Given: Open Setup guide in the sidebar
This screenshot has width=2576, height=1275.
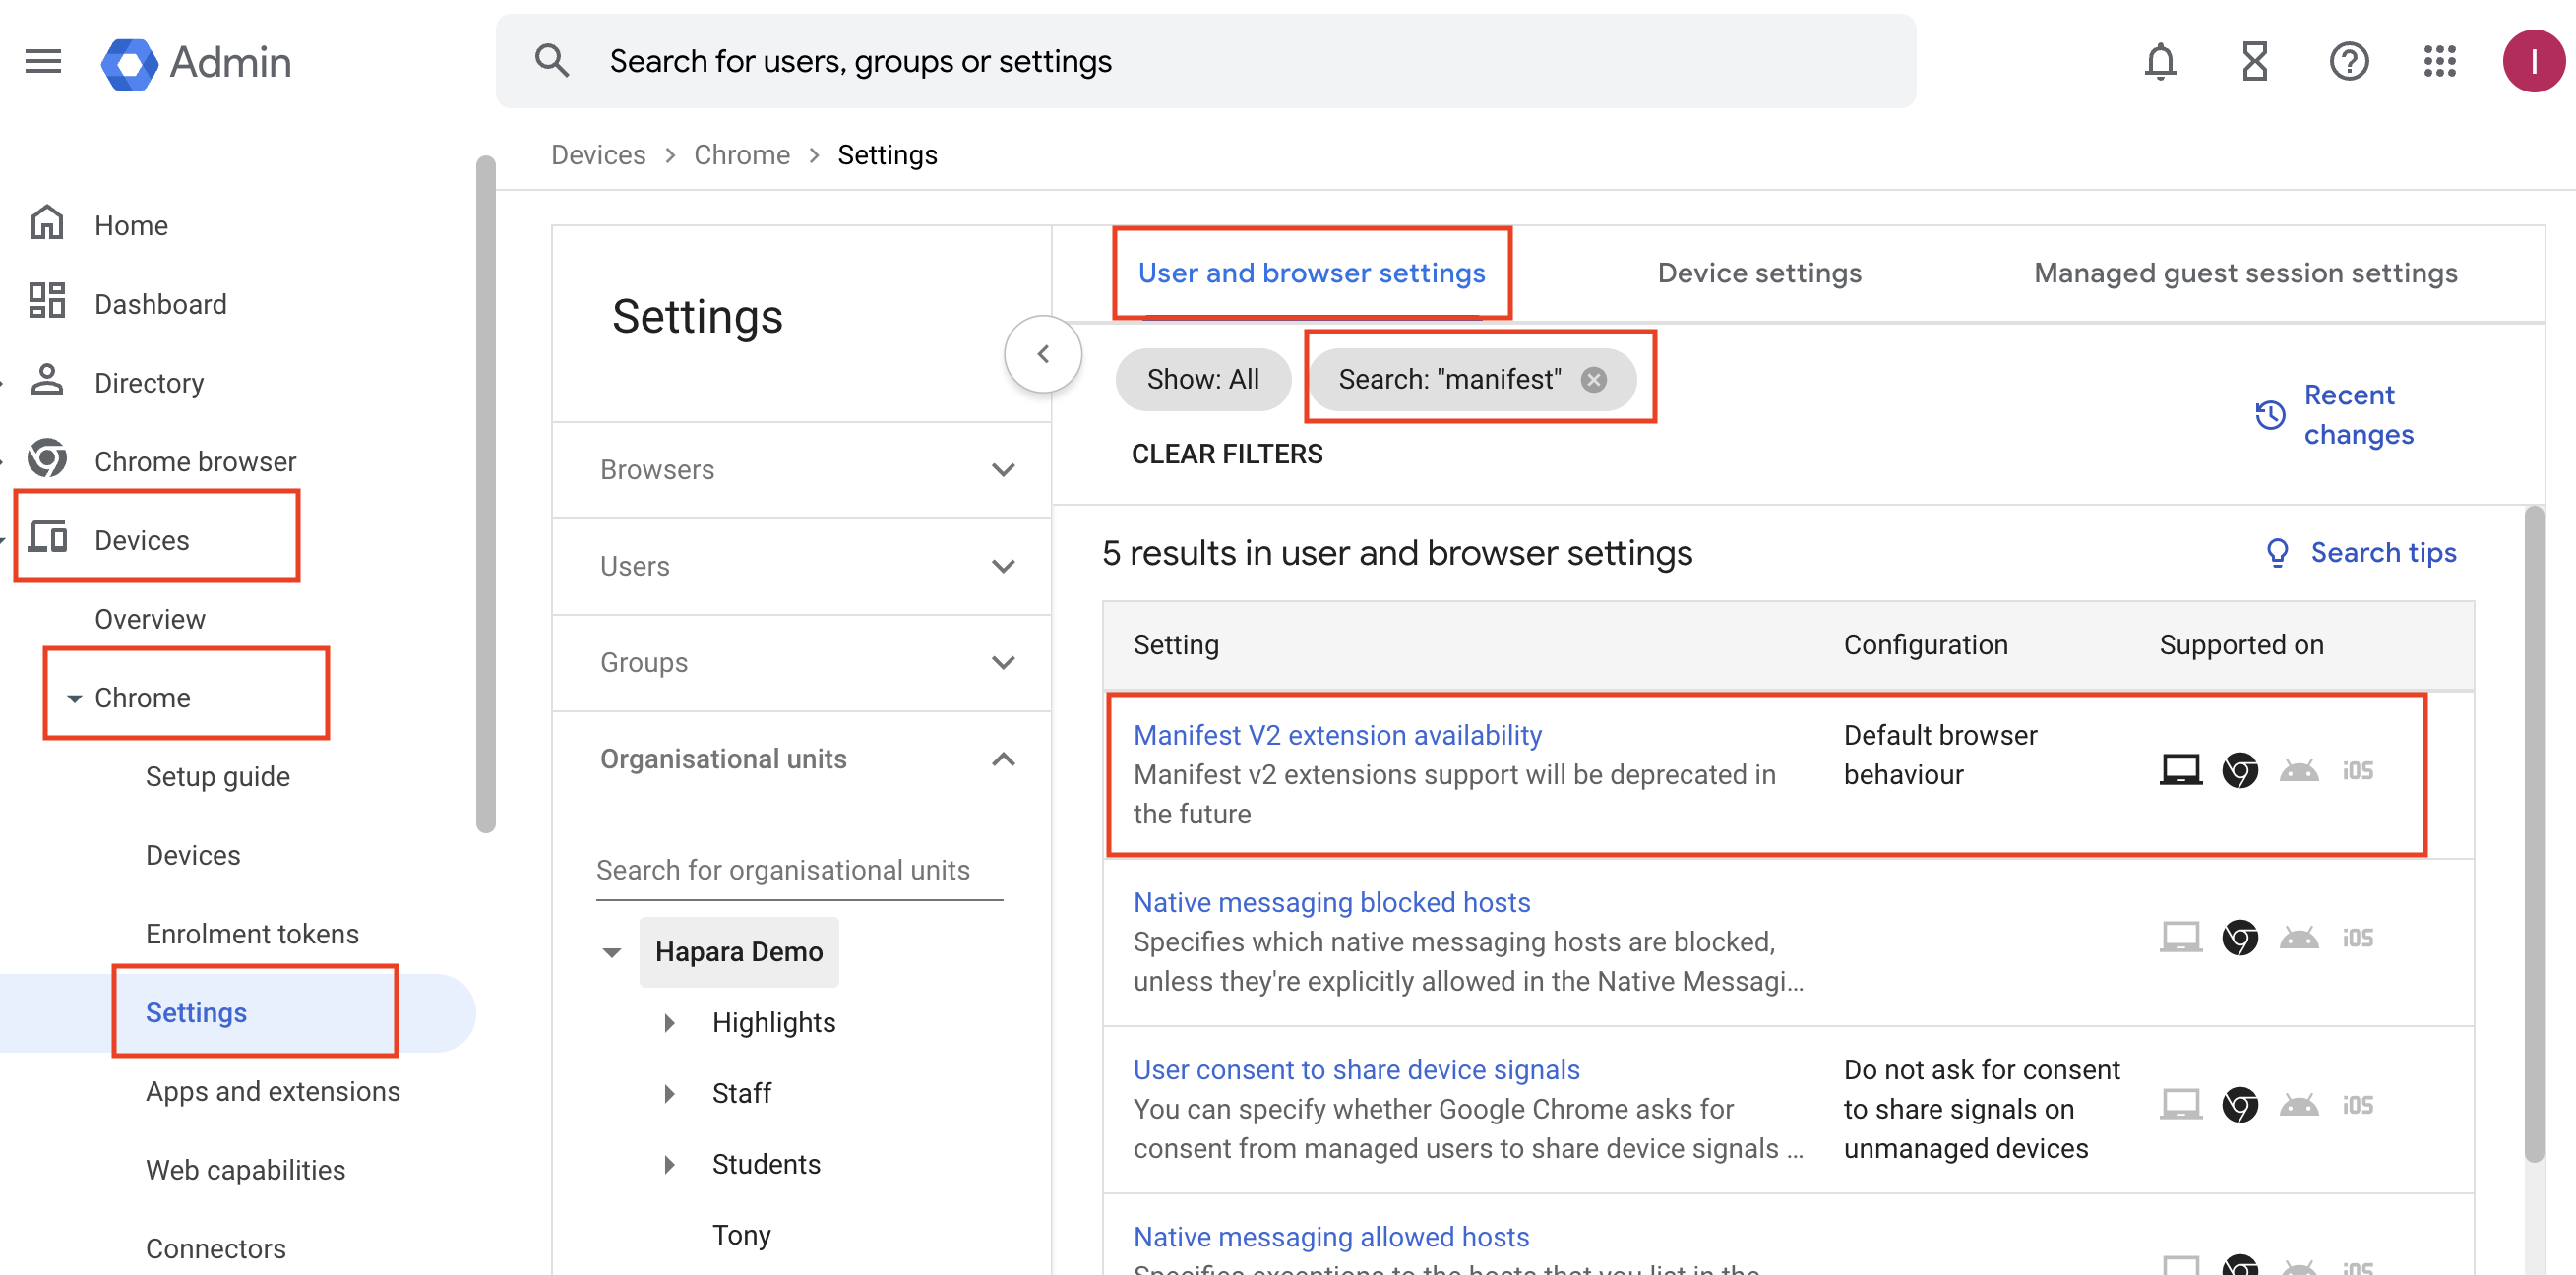Looking at the screenshot, I should point(217,776).
